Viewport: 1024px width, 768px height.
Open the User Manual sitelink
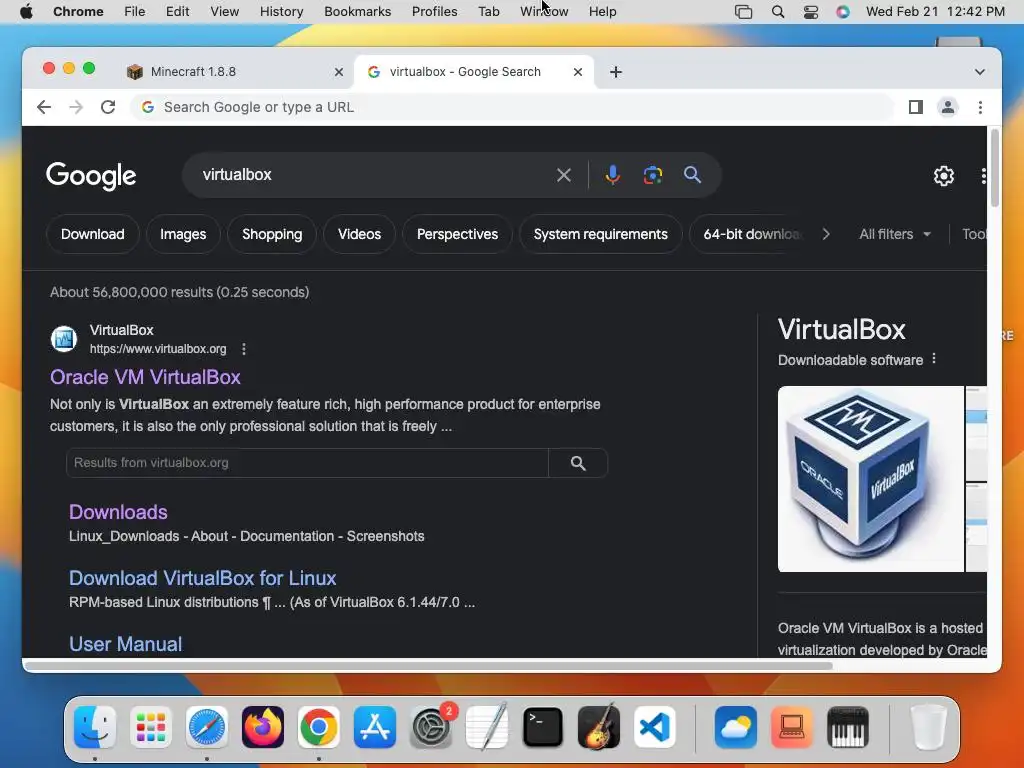125,644
